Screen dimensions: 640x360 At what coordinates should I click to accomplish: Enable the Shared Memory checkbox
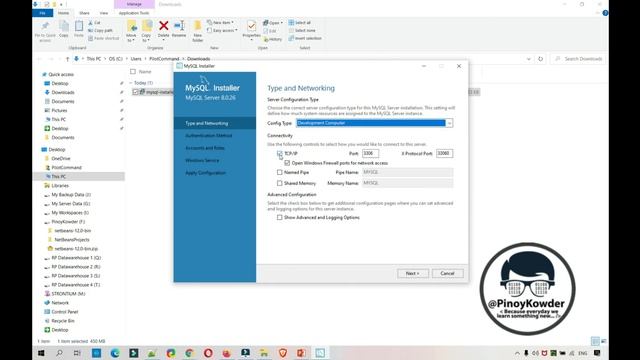tap(280, 183)
